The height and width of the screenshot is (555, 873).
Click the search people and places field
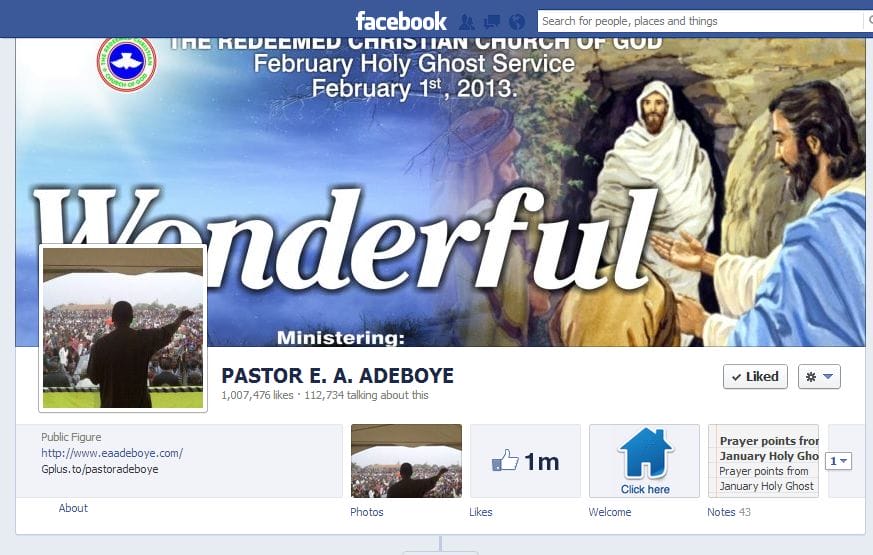[x=700, y=21]
